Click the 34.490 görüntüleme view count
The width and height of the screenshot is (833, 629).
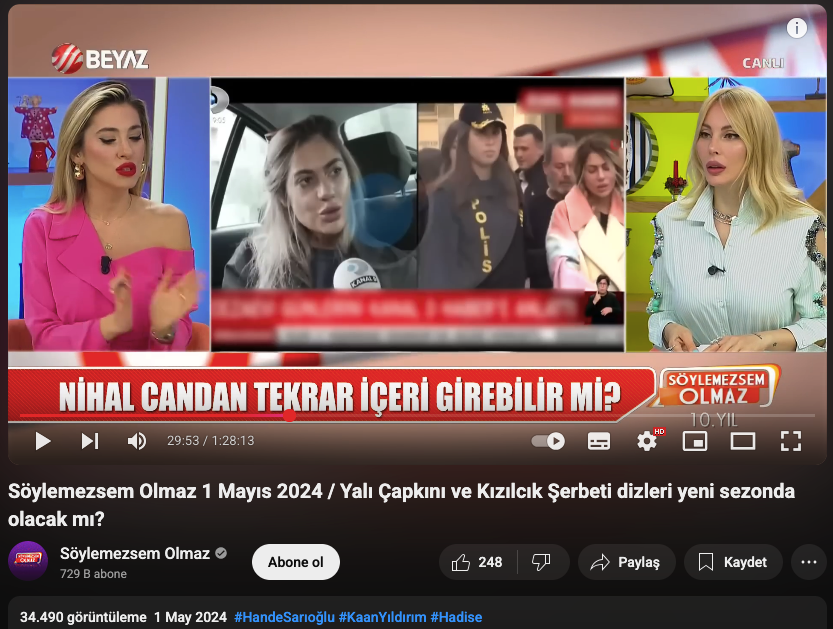tap(83, 617)
